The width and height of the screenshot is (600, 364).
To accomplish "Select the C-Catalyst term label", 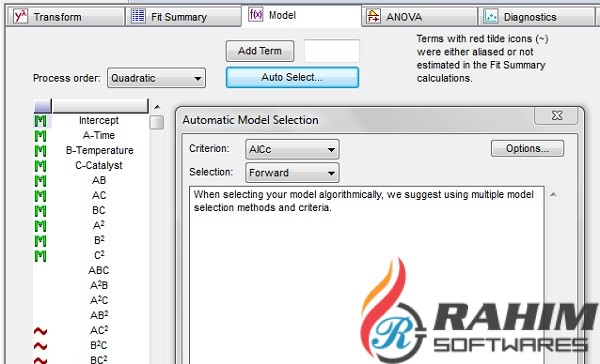I will click(x=99, y=165).
